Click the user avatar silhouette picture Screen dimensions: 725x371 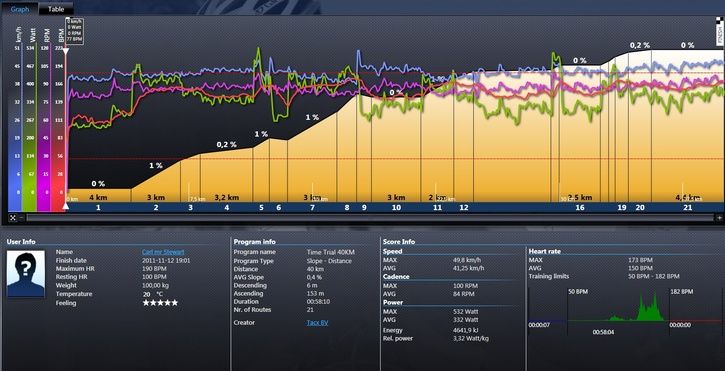pos(26,274)
